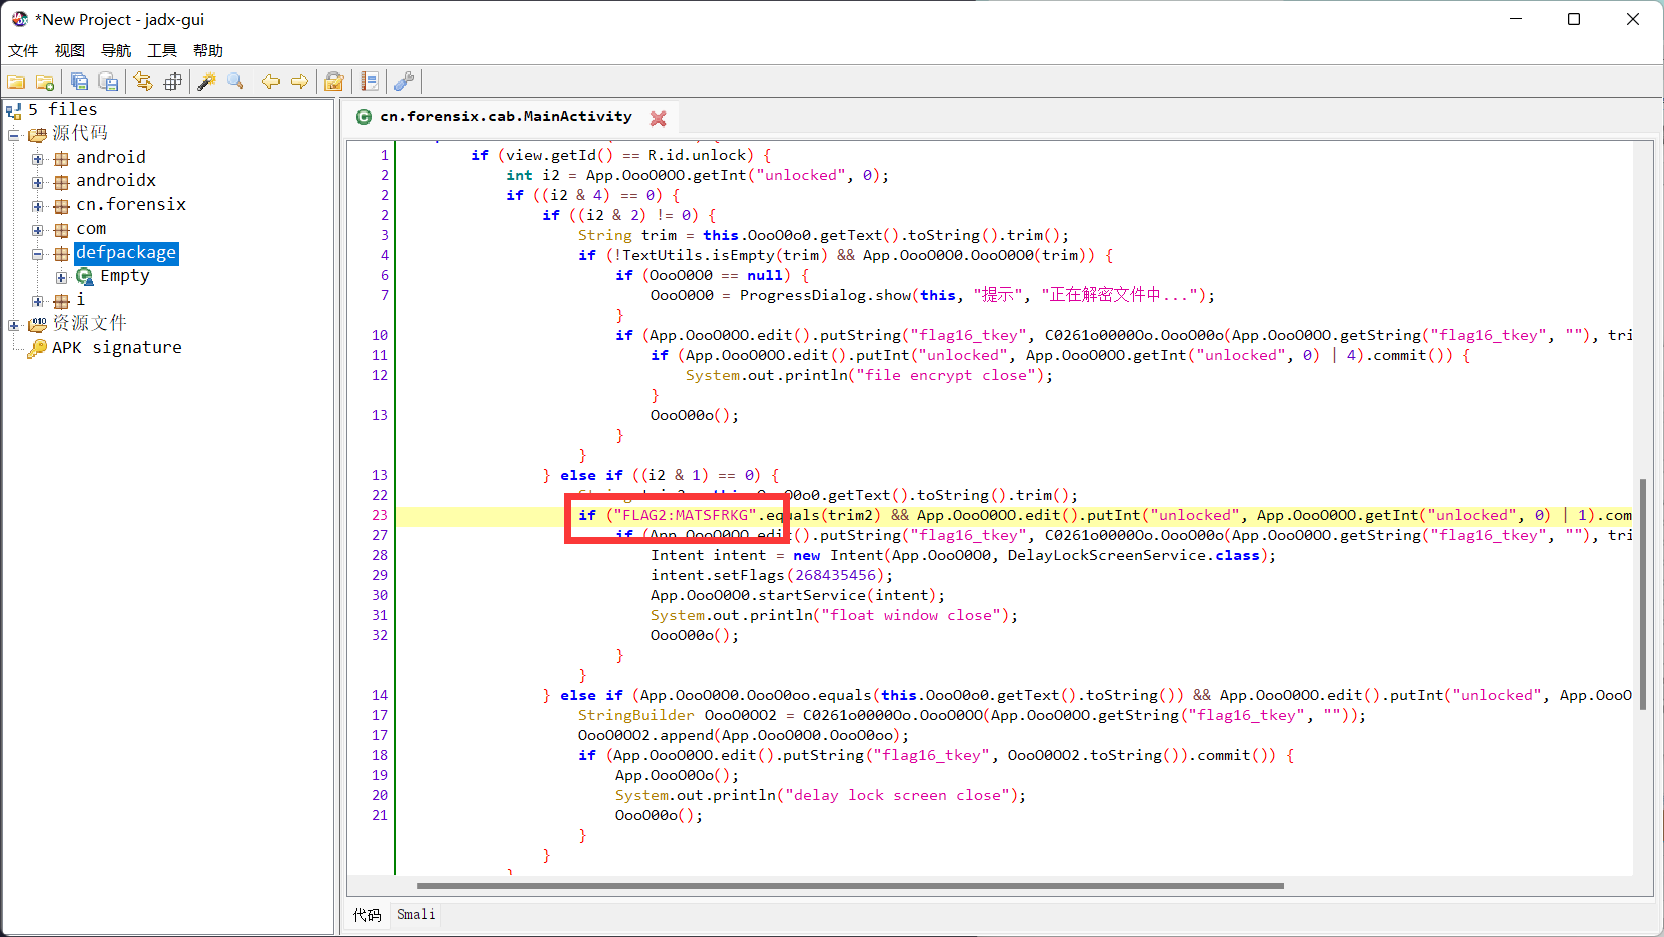Screen dimensions: 1664x937
Task: Click the key icon beside APK signature
Action: pyautogui.click(x=37, y=348)
